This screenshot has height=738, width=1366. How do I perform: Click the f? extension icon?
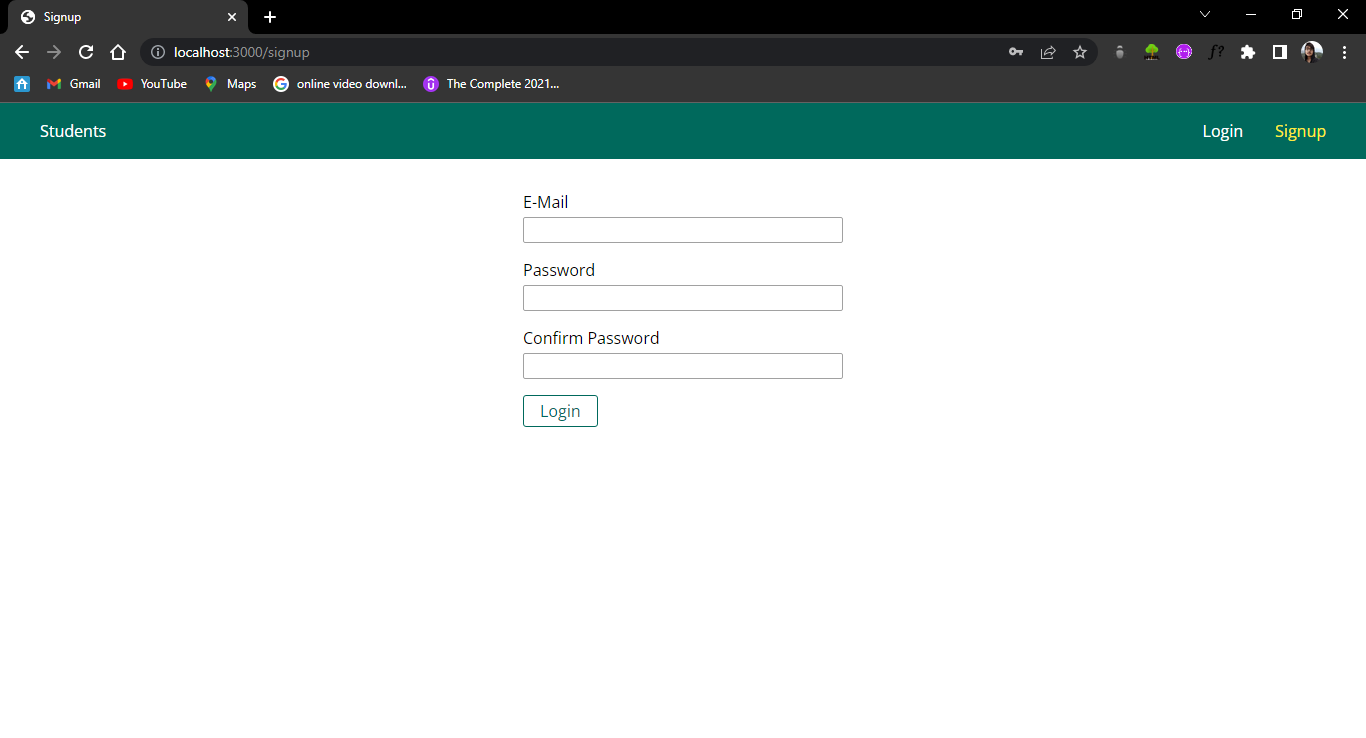click(1216, 52)
